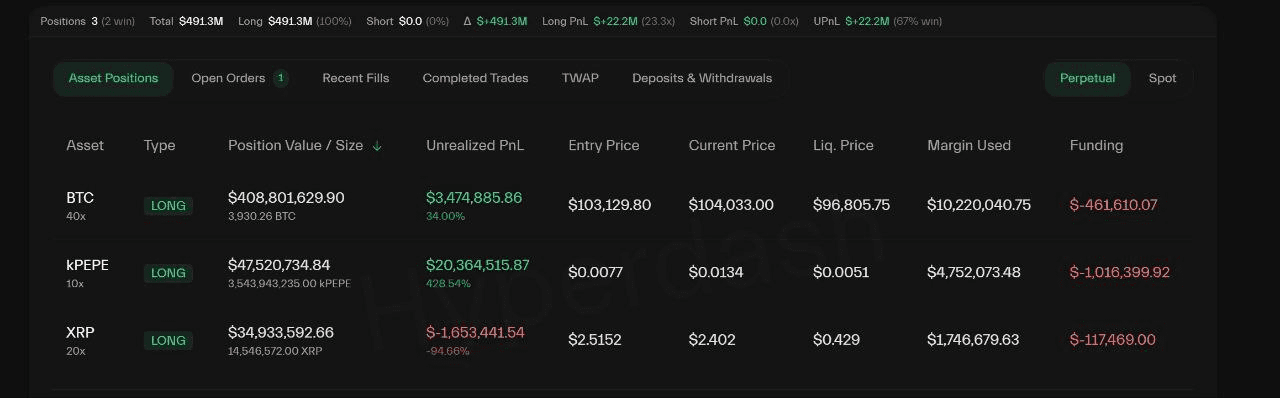The width and height of the screenshot is (1280, 398).
Task: Select the TWAP tab
Action: tap(580, 78)
